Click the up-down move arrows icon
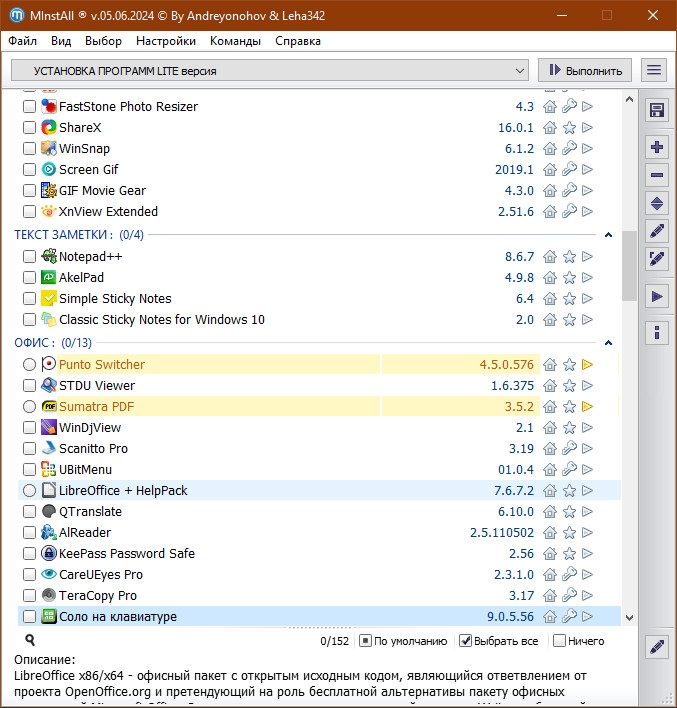The image size is (677, 708). [x=657, y=203]
